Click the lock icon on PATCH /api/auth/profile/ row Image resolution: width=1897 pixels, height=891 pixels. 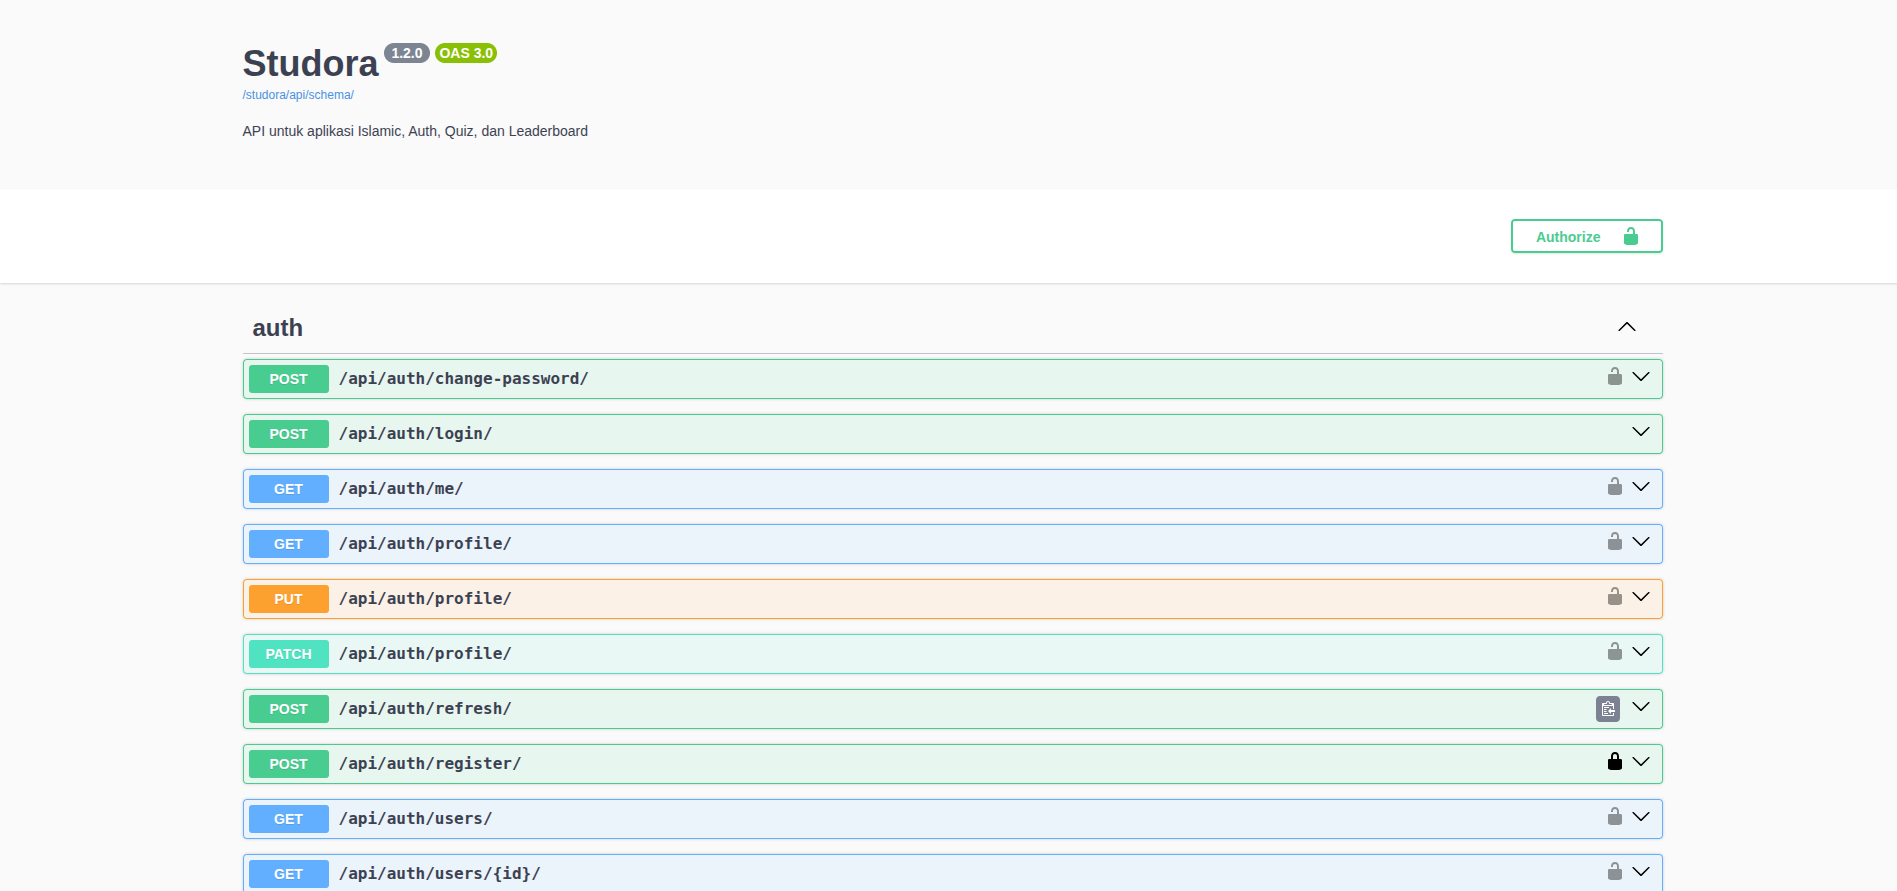pos(1615,652)
